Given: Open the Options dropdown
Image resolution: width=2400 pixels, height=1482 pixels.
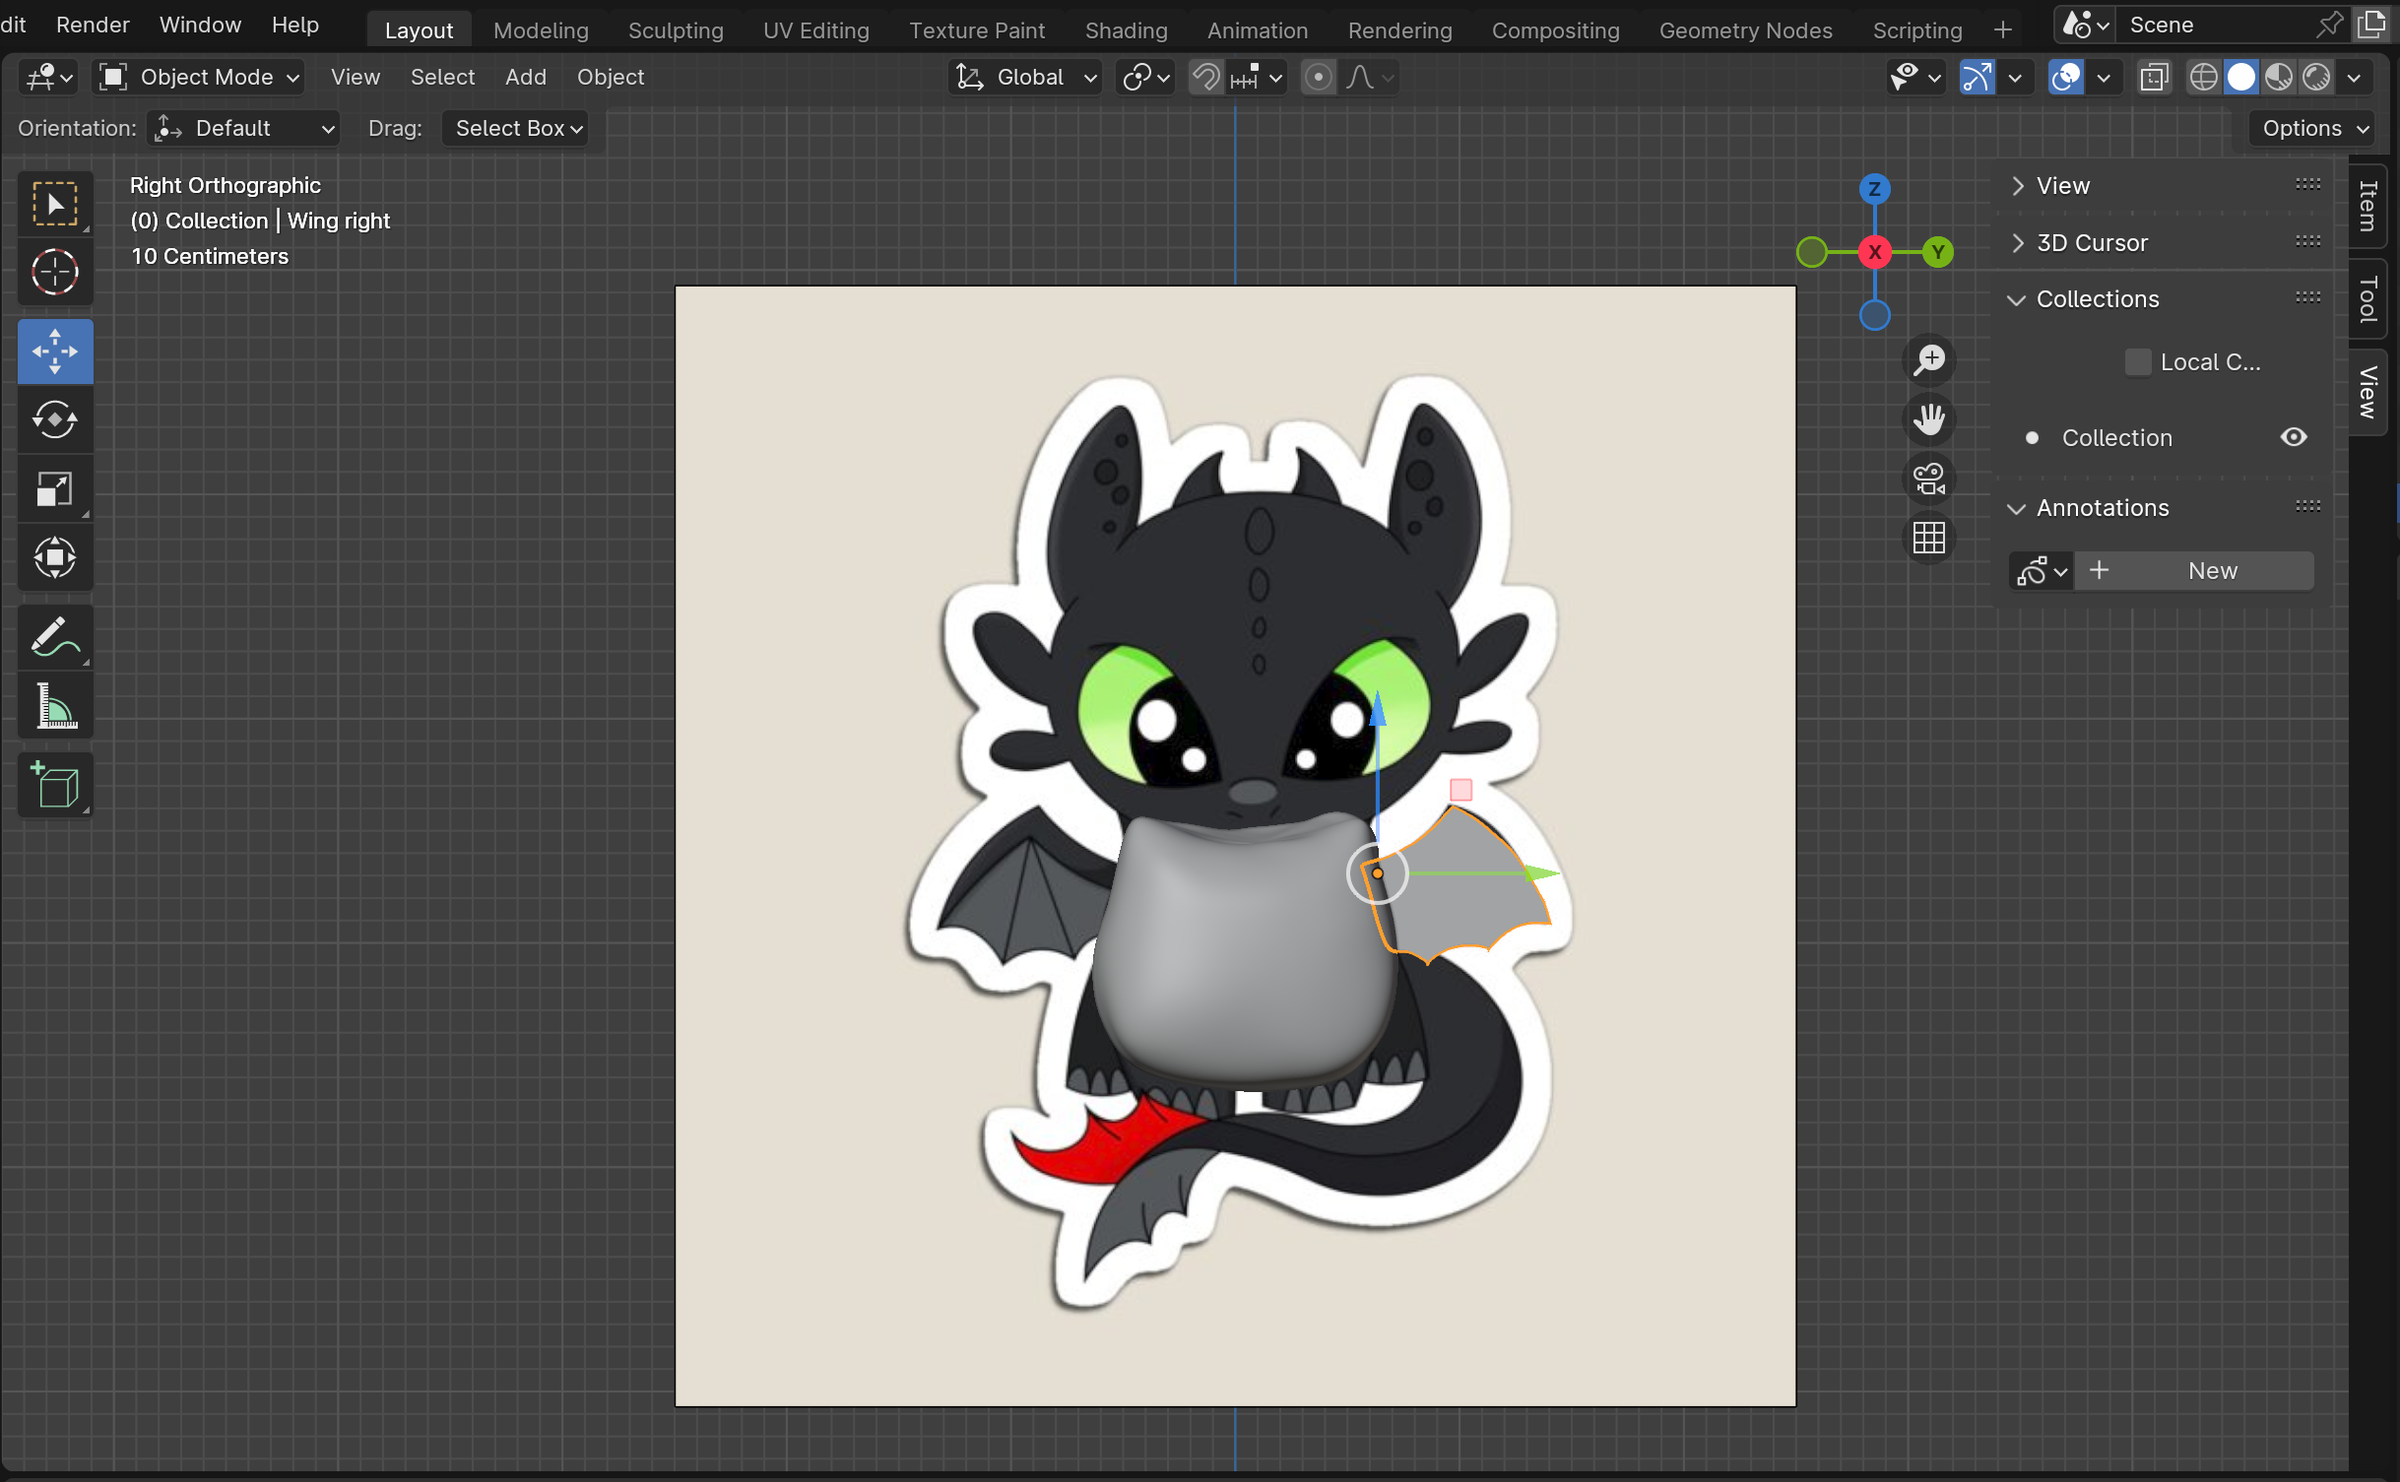Looking at the screenshot, I should (2314, 128).
